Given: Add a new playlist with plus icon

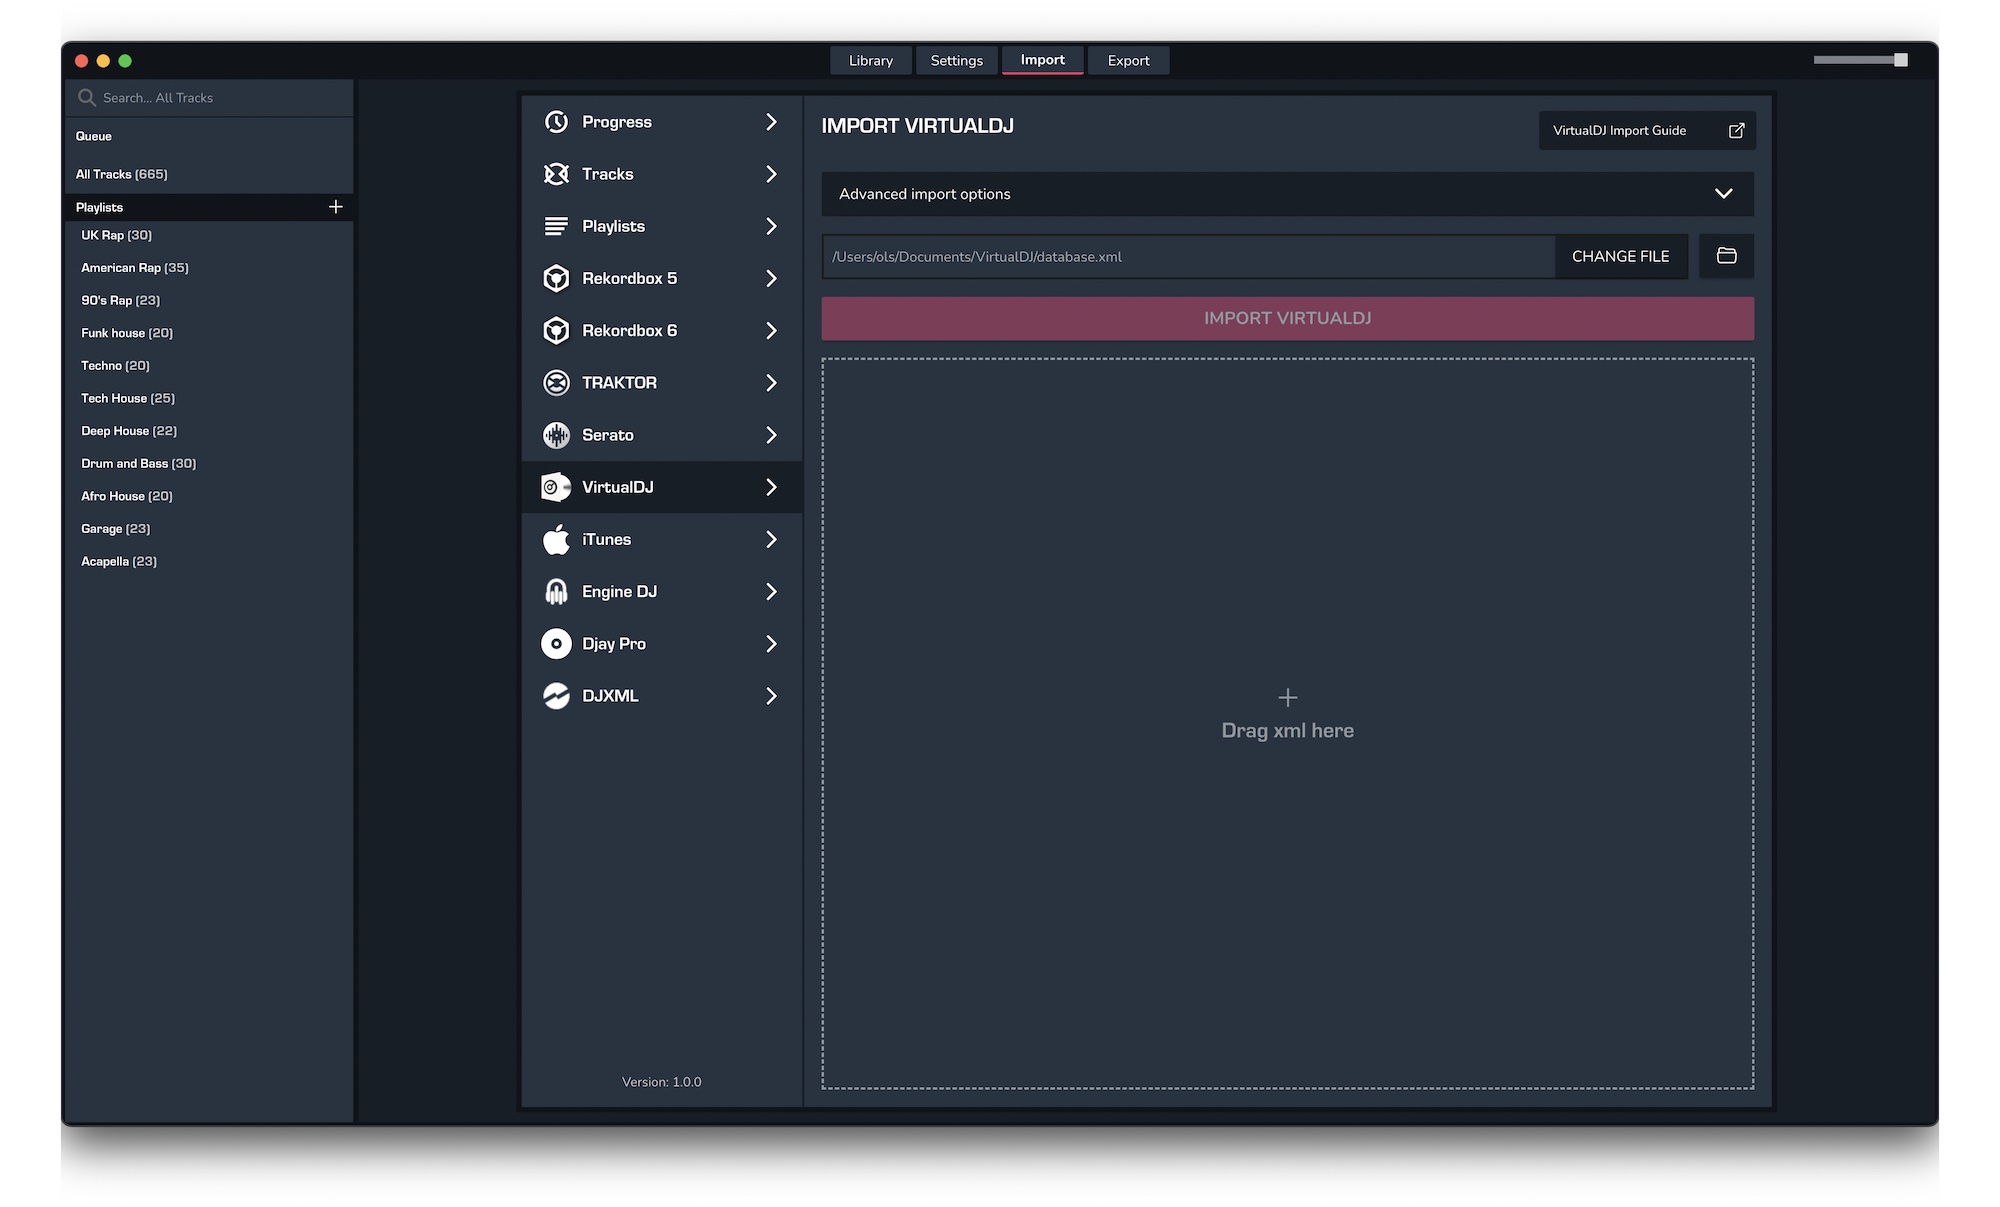Looking at the screenshot, I should tap(336, 207).
